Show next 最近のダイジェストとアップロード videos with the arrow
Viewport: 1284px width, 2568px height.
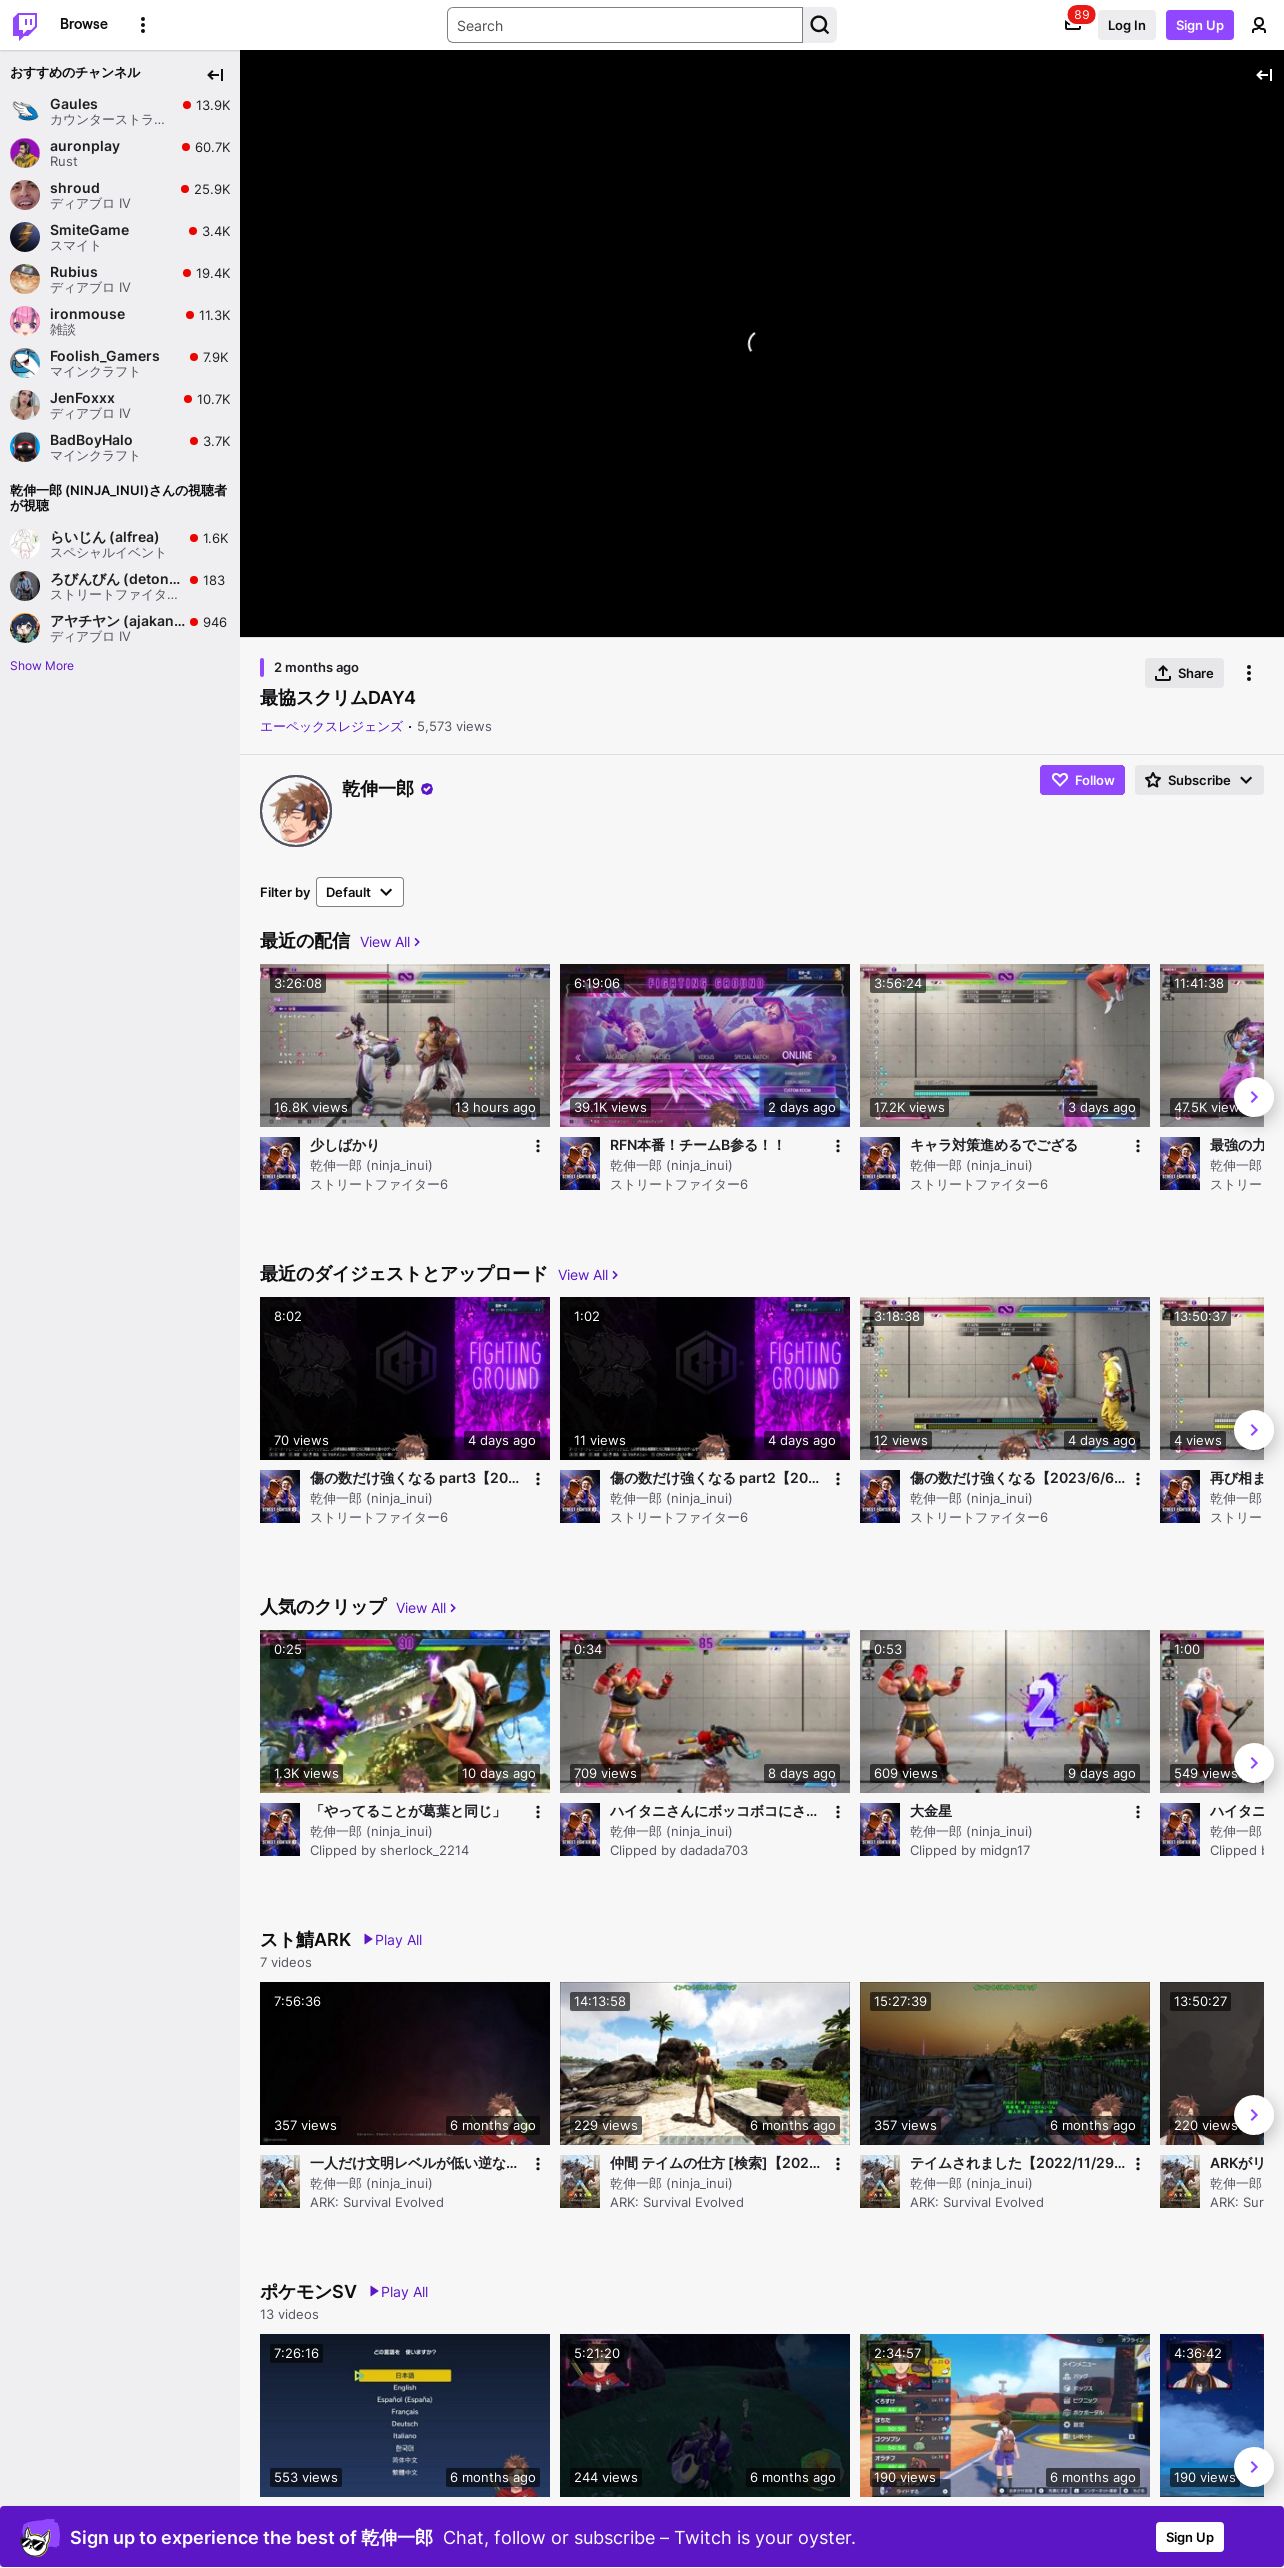tap(1254, 1430)
